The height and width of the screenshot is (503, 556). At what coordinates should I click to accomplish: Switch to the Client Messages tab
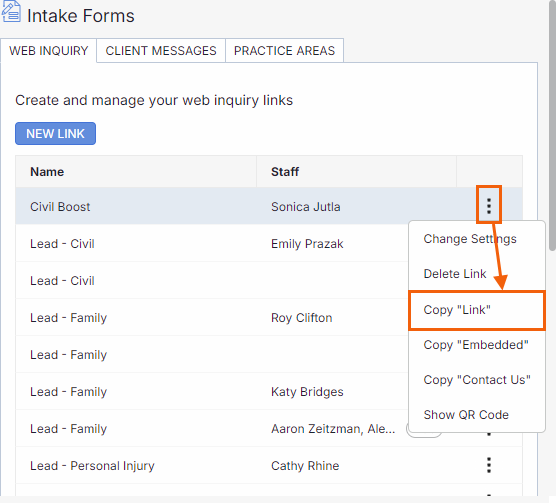[x=161, y=51]
